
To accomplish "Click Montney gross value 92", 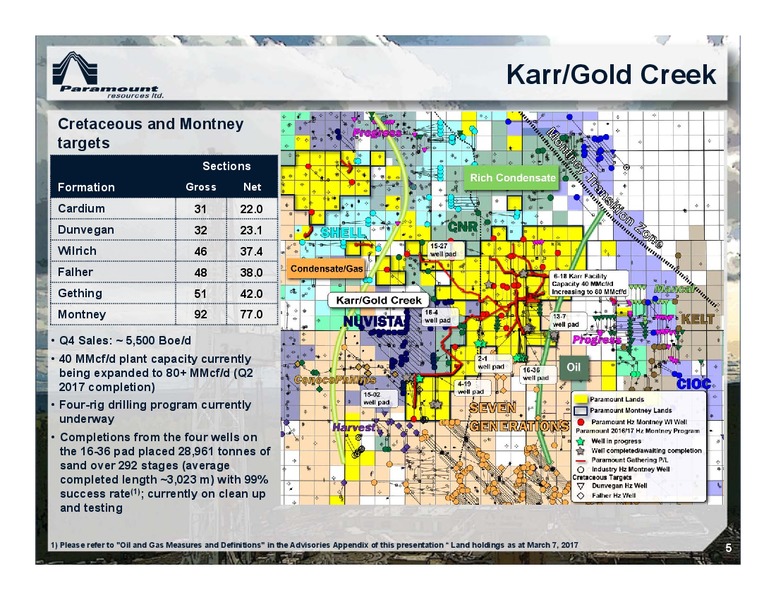I will (x=200, y=315).
